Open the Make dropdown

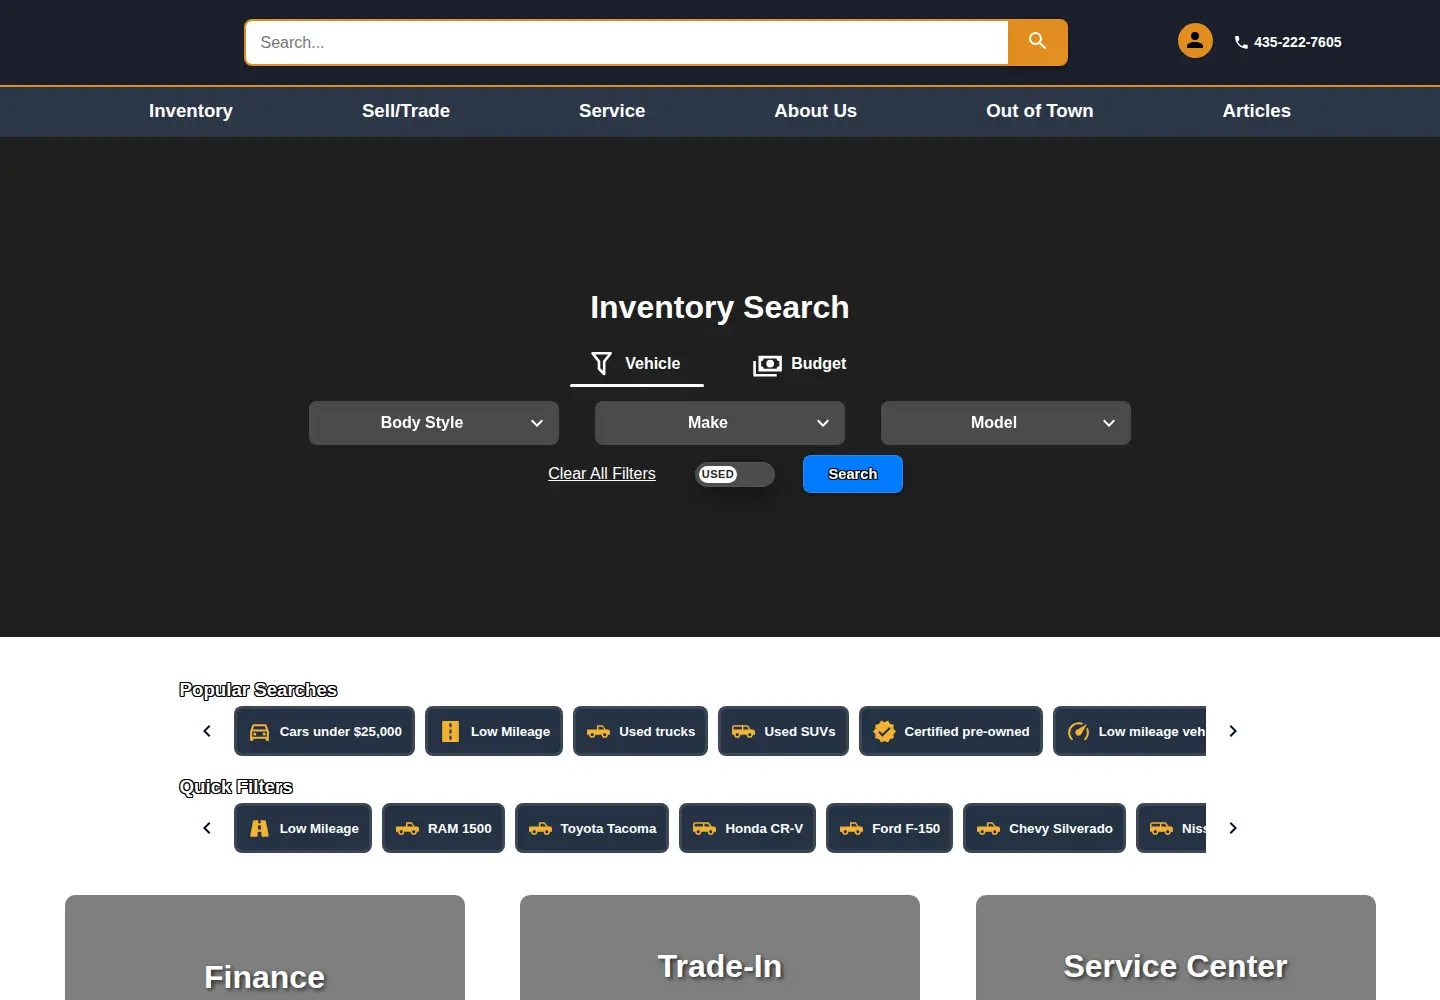[720, 423]
